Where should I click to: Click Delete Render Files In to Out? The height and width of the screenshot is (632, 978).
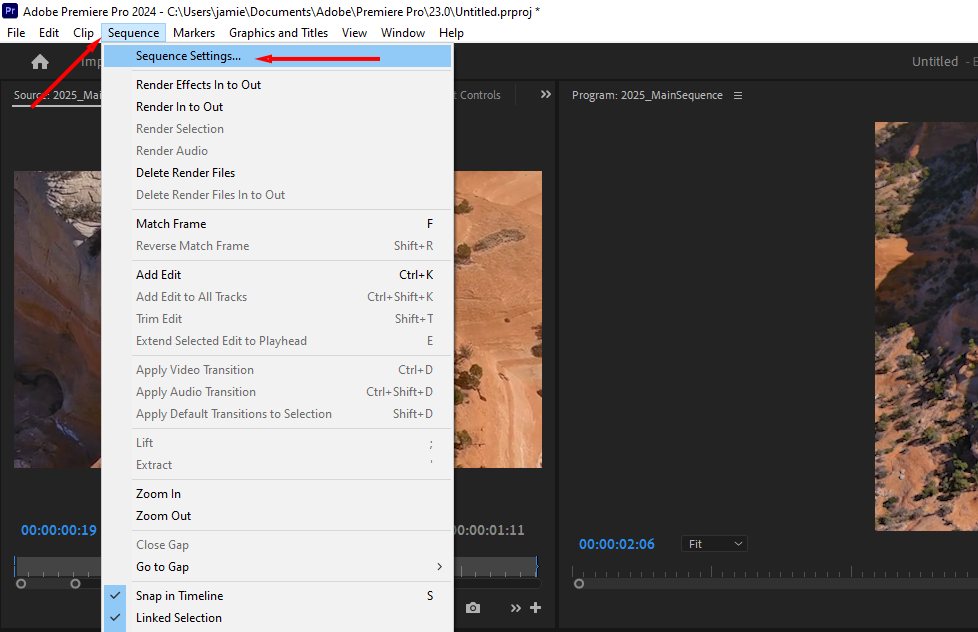click(278, 195)
